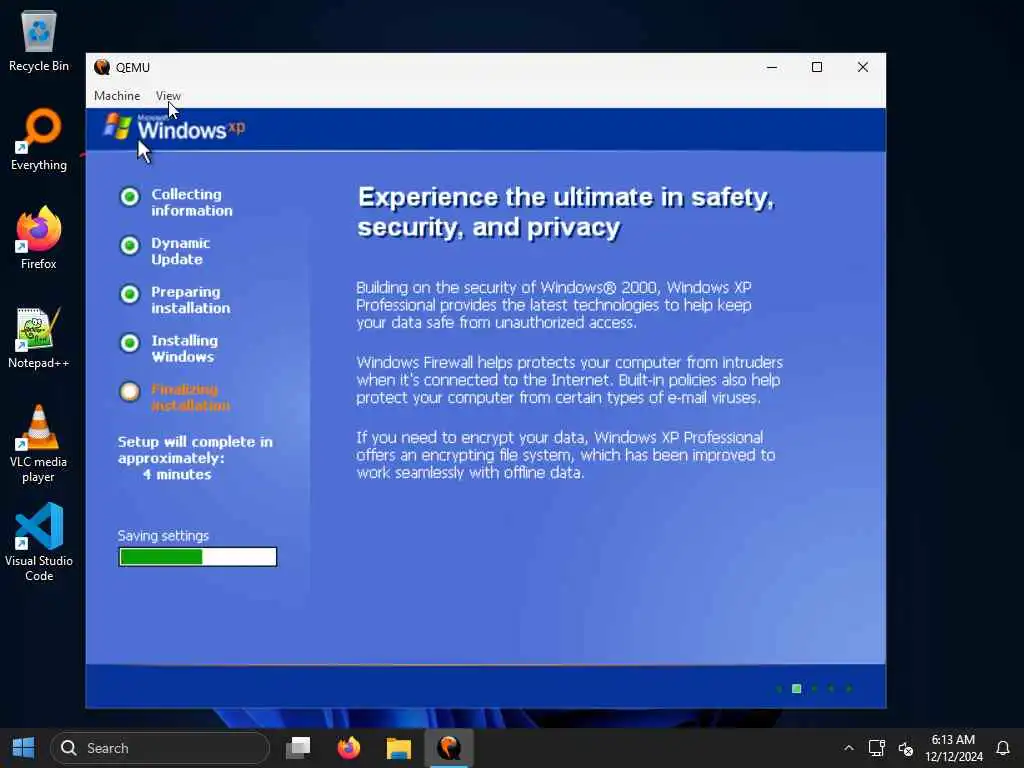Launch Firefox from the taskbar
This screenshot has height=768, width=1024.
click(349, 748)
